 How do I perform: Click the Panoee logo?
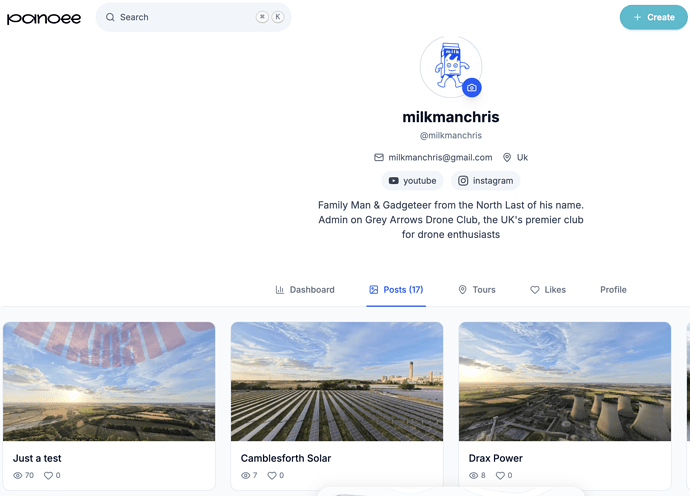[44, 18]
